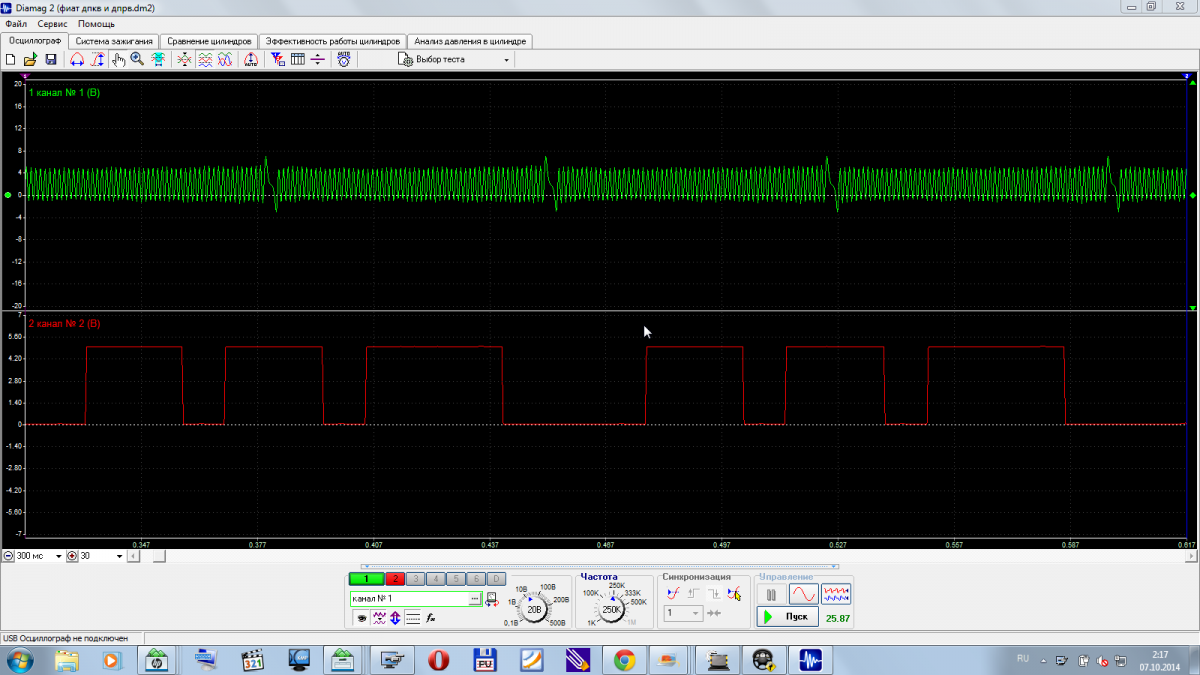Toggle the pause button in control panel
The width and height of the screenshot is (1200, 675).
pyautogui.click(x=771, y=594)
